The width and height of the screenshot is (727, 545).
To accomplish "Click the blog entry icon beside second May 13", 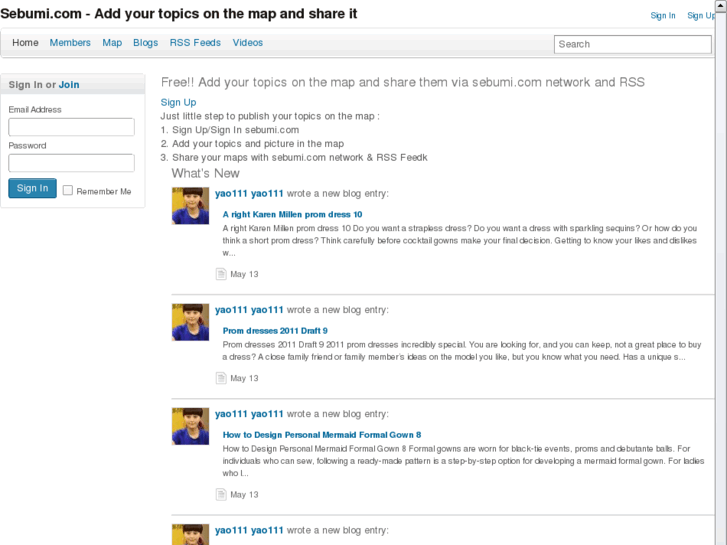I will click(x=222, y=378).
